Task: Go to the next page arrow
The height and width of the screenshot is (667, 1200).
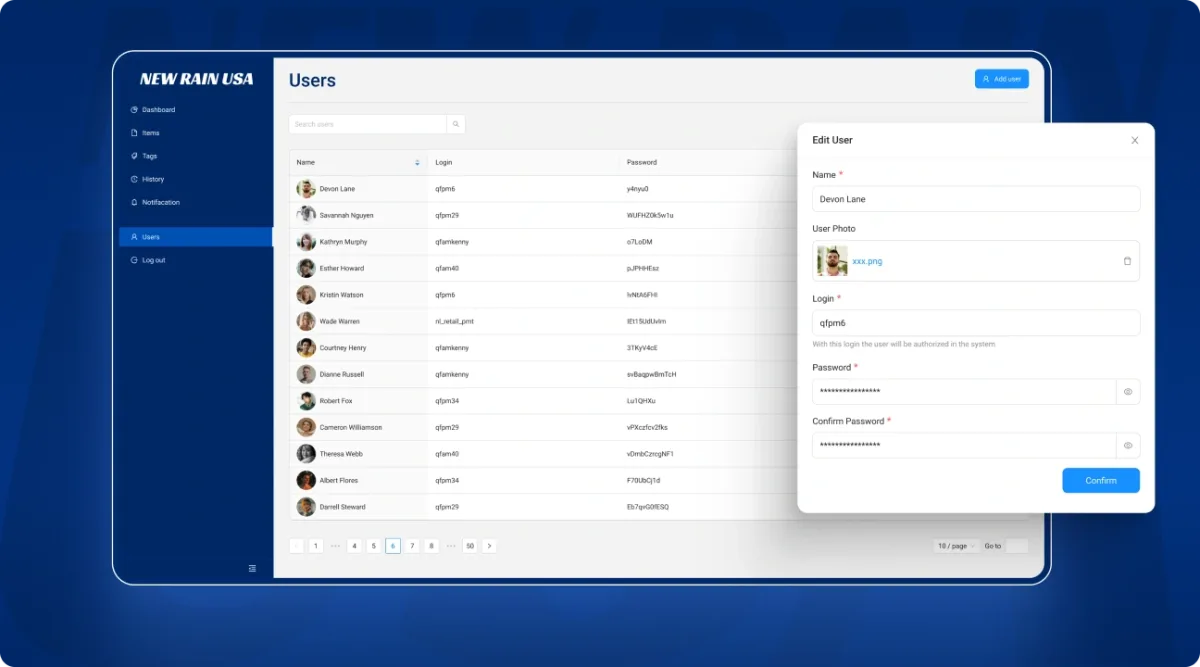Action: (489, 546)
